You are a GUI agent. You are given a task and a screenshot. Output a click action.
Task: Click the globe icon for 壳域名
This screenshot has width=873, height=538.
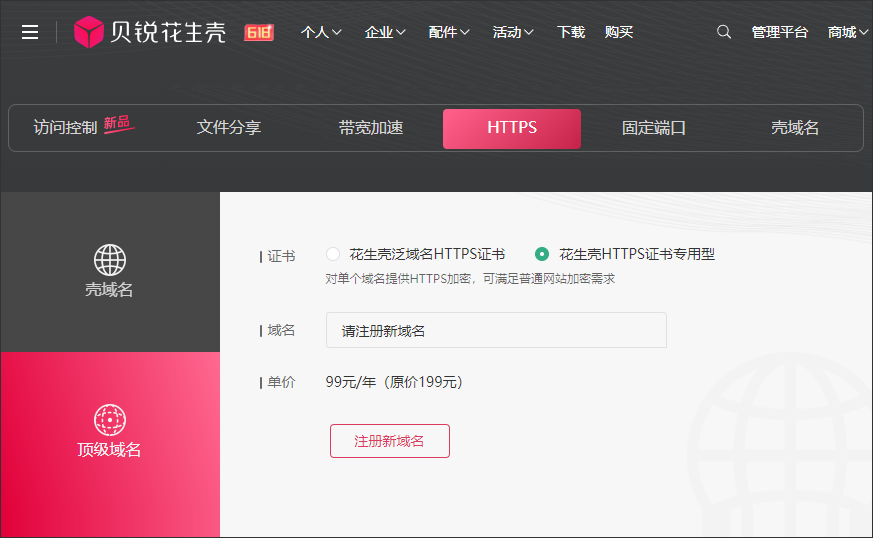[110, 260]
